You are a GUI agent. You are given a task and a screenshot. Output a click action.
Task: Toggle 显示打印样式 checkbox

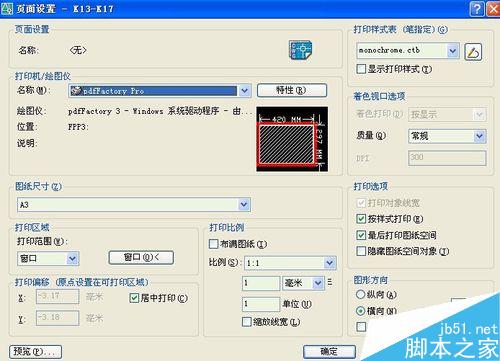(x=361, y=69)
